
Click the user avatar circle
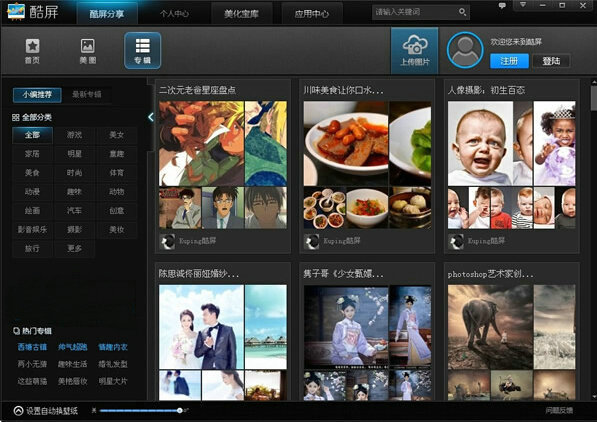point(465,50)
